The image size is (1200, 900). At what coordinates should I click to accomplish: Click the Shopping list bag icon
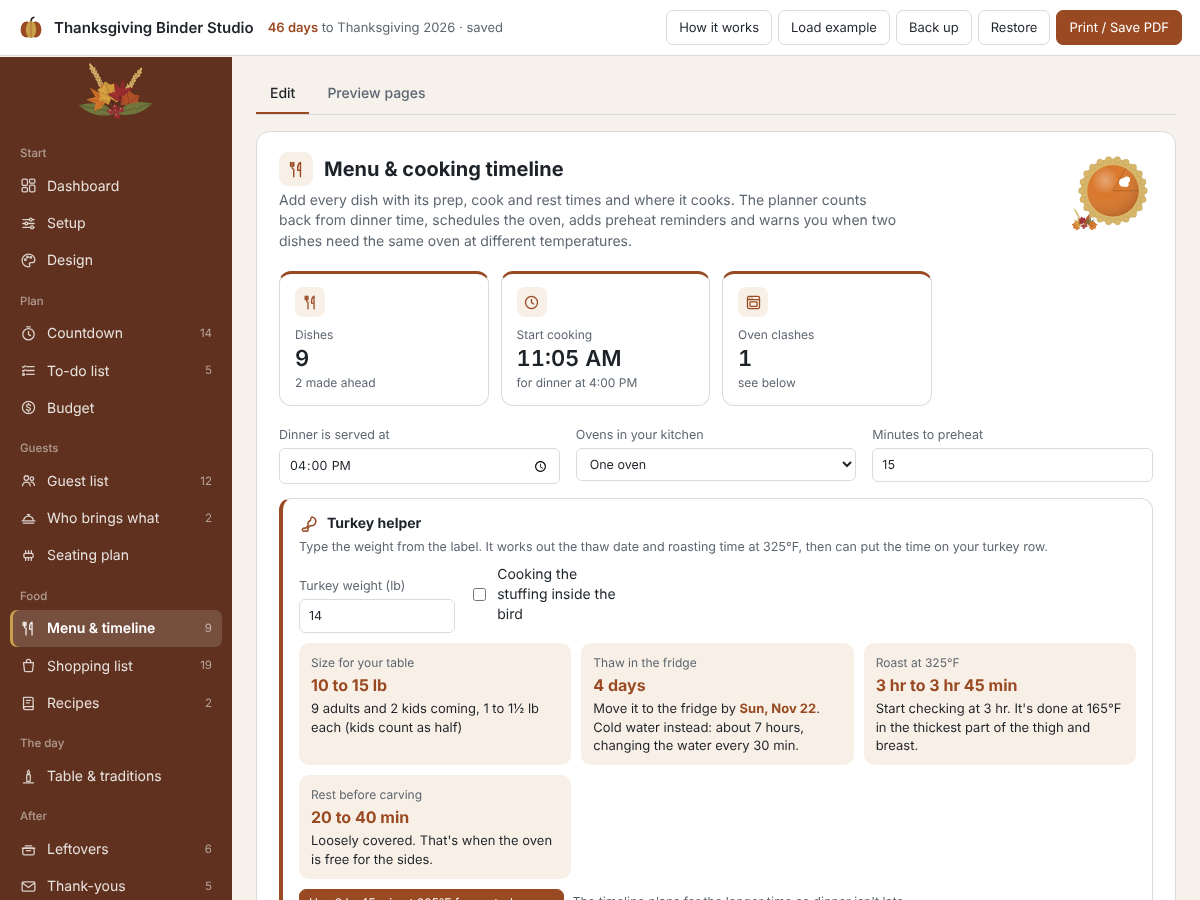tap(28, 666)
